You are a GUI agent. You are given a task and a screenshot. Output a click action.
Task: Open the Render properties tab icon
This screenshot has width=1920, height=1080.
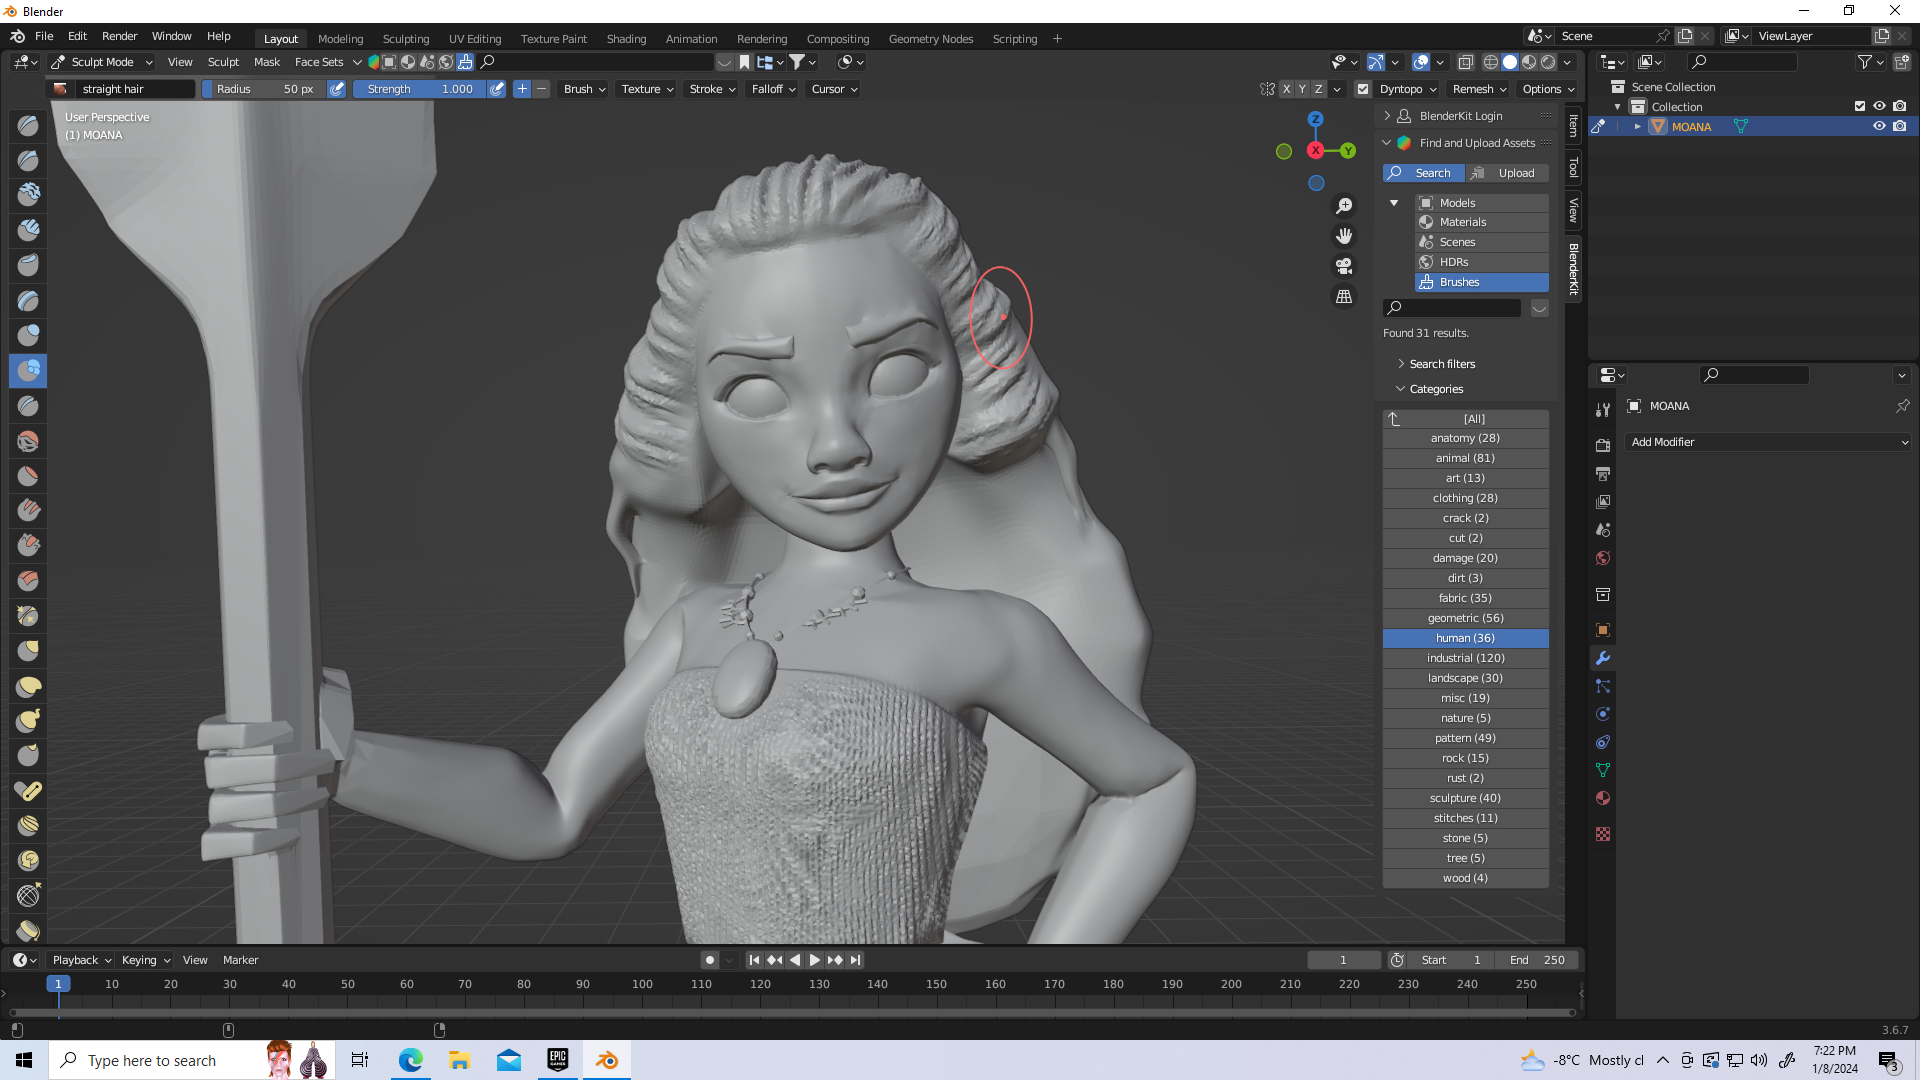click(1603, 445)
